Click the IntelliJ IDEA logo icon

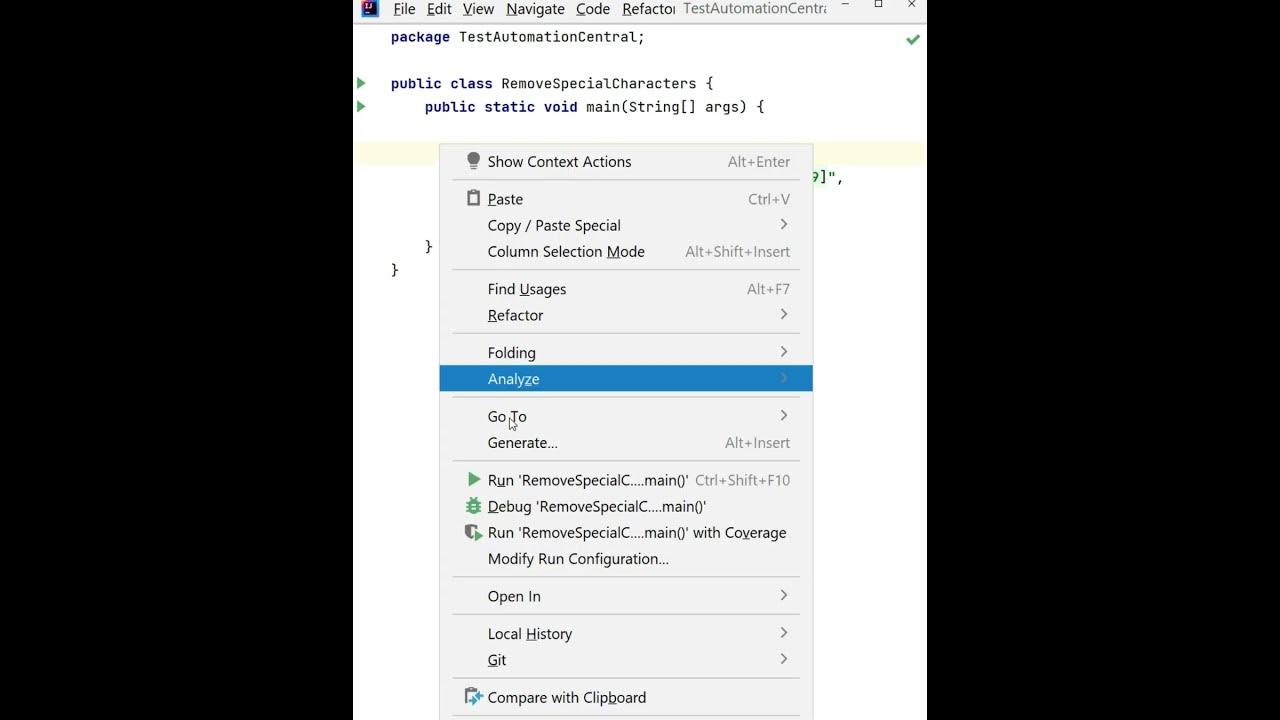point(370,9)
